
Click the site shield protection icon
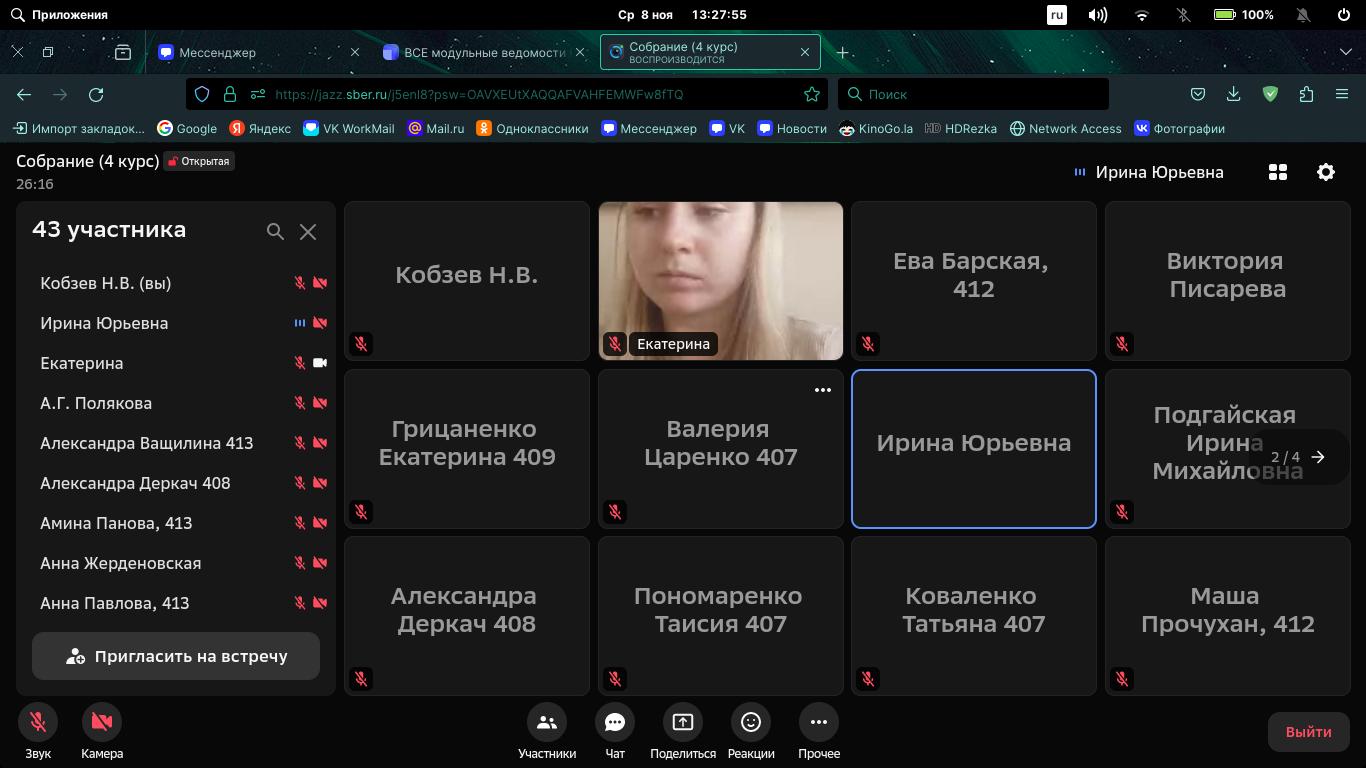pyautogui.click(x=202, y=94)
